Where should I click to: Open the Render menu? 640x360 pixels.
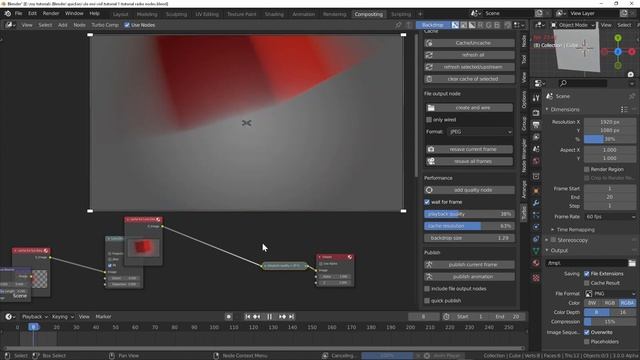coord(51,13)
